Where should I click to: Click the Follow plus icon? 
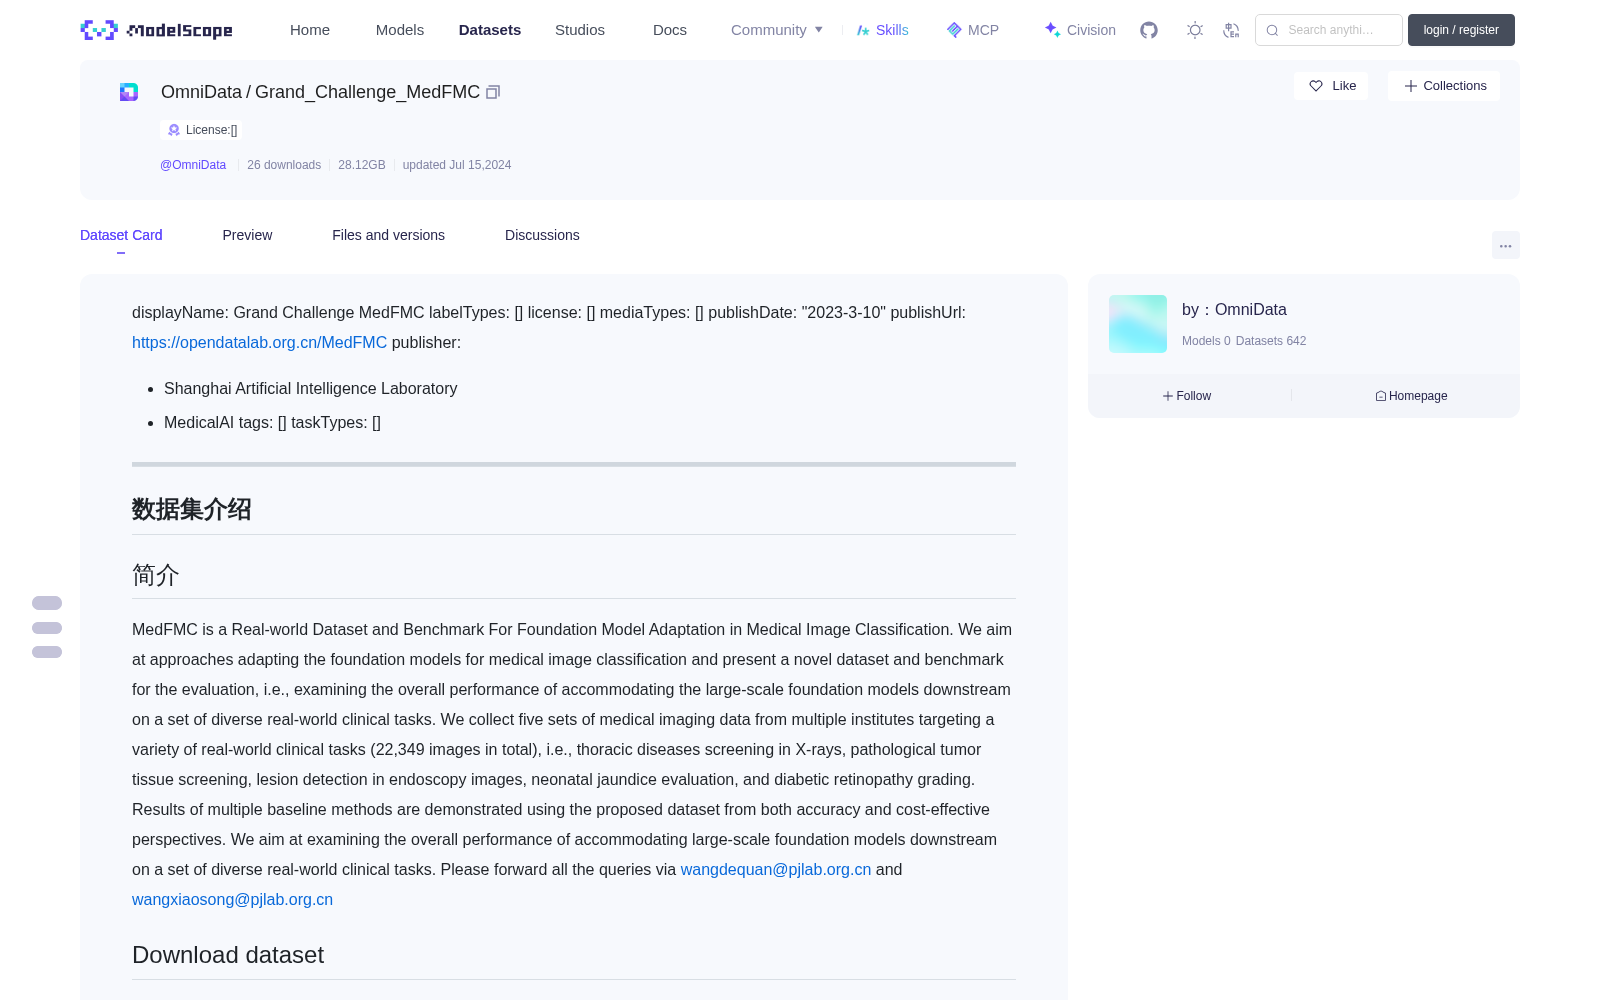[1168, 396]
